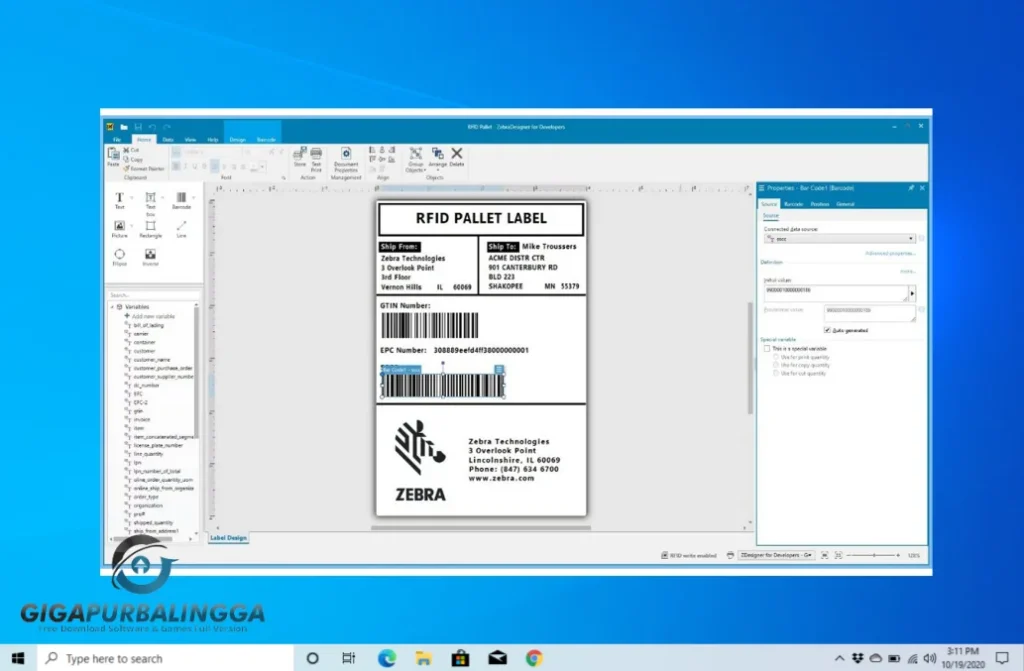Click the 'Advanced properties...' link
The image size is (1024, 671).
(889, 254)
